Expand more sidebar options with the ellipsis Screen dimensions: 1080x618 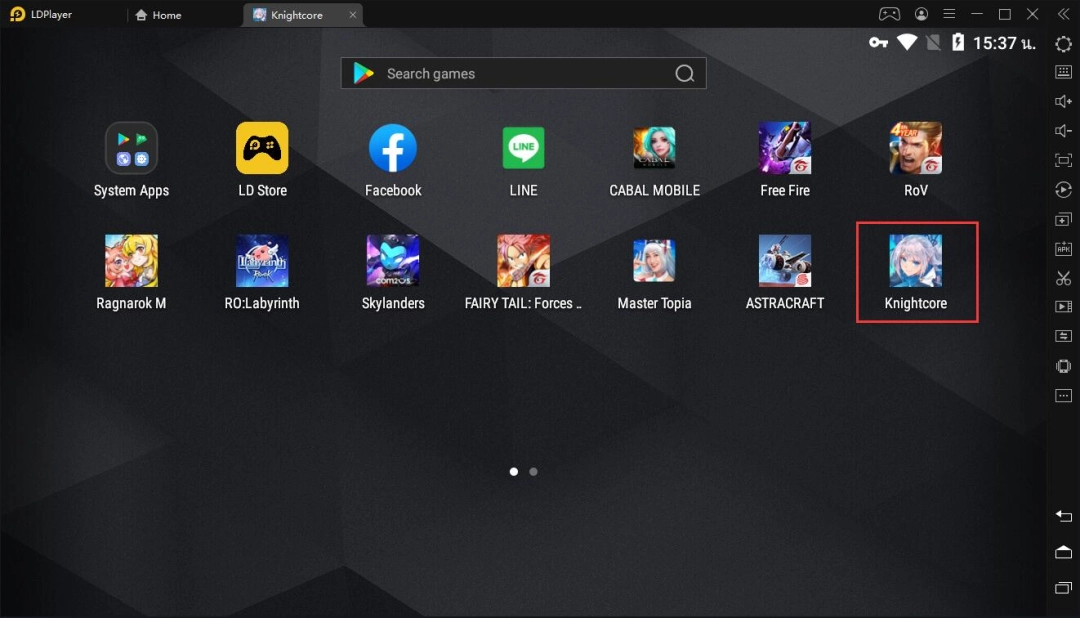(1063, 395)
